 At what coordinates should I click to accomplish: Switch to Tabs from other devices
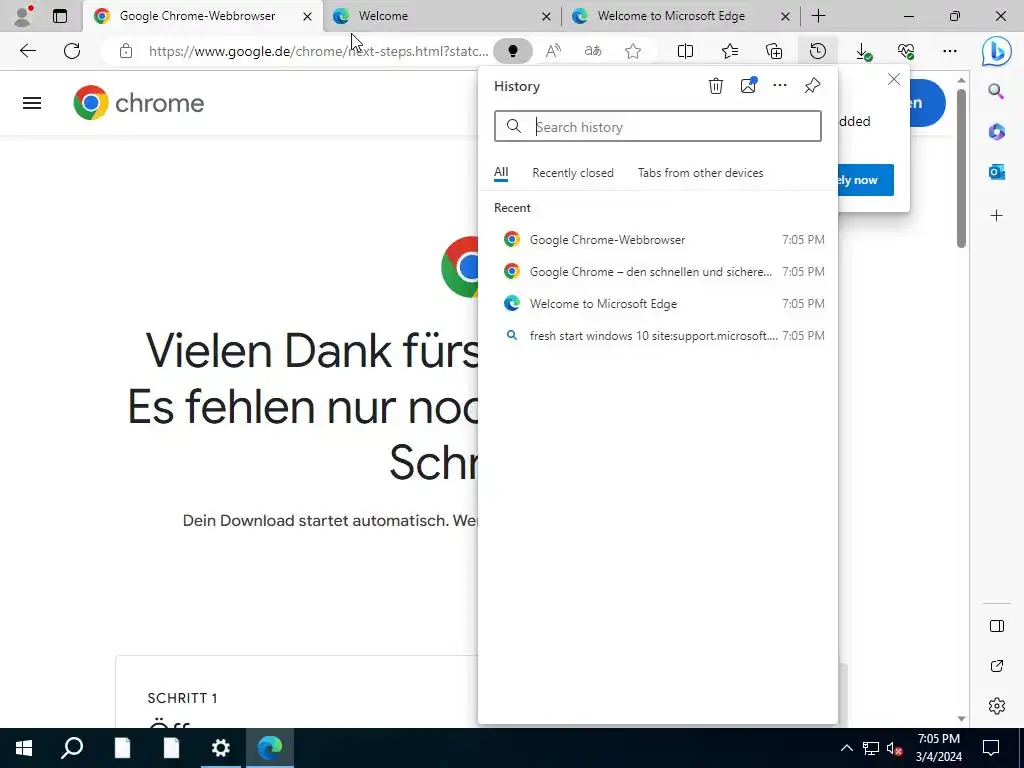(x=701, y=173)
